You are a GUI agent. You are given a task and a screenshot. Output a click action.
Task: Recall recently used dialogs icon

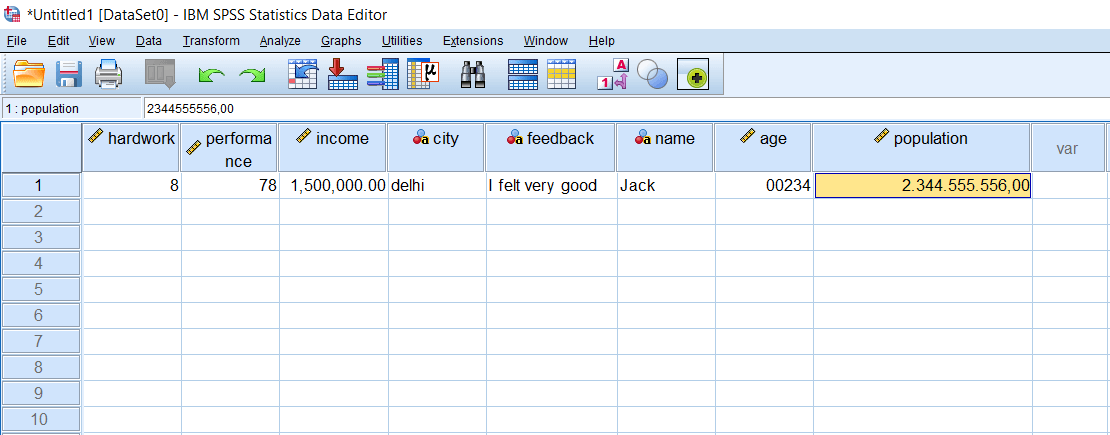pos(159,74)
